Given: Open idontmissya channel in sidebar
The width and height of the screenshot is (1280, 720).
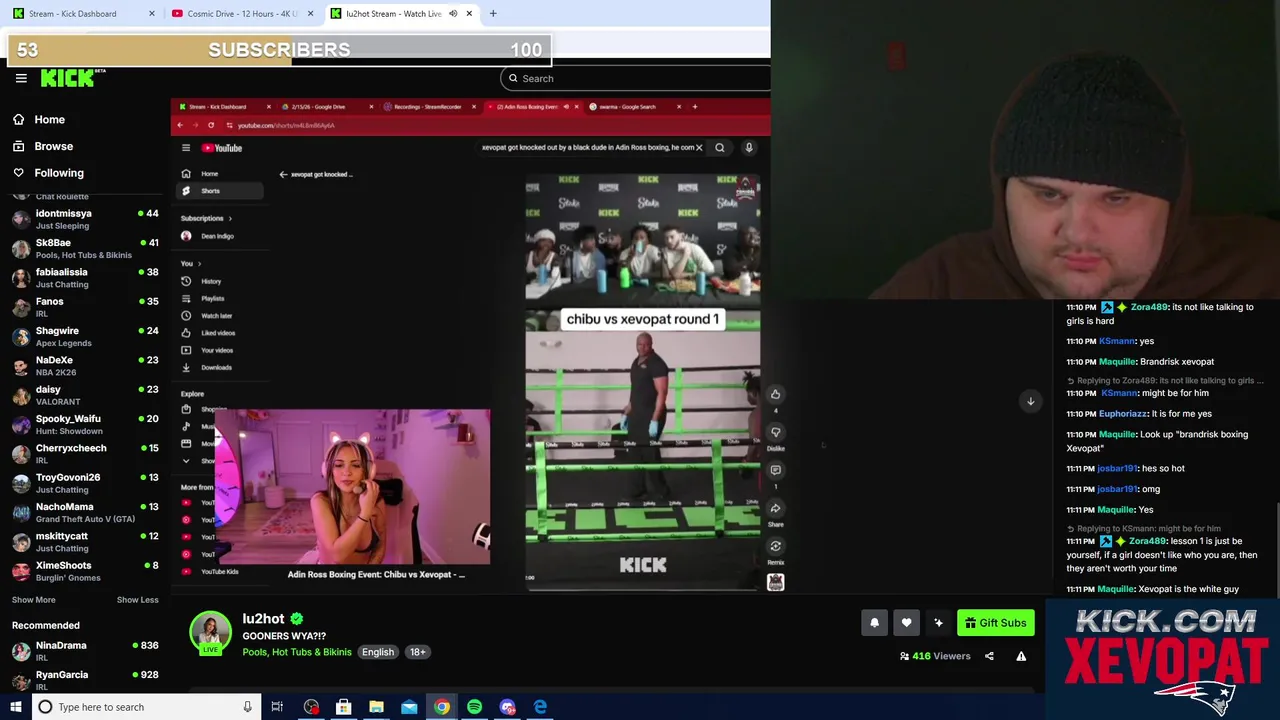Looking at the screenshot, I should tap(85, 219).
